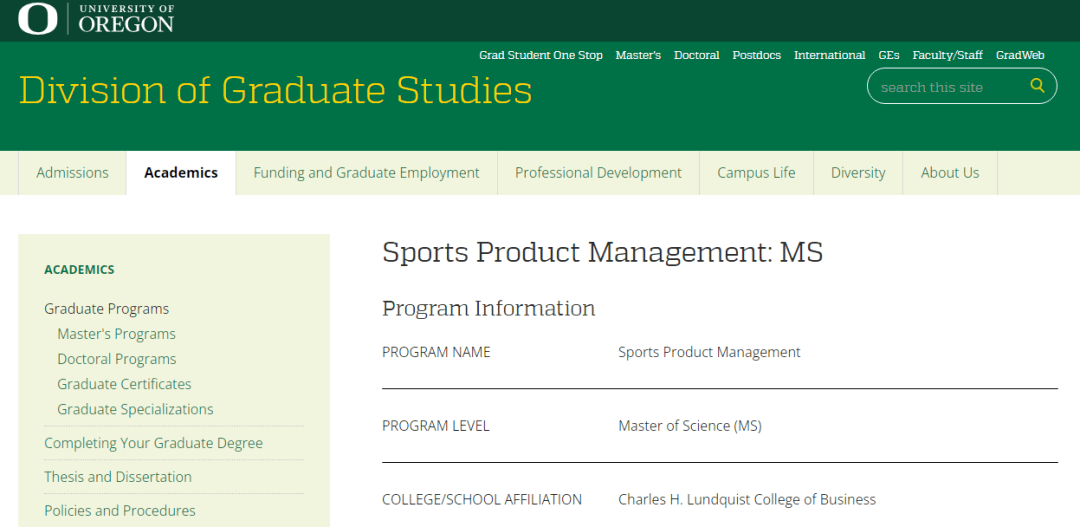Open the International link
1080x527 pixels.
coord(829,55)
